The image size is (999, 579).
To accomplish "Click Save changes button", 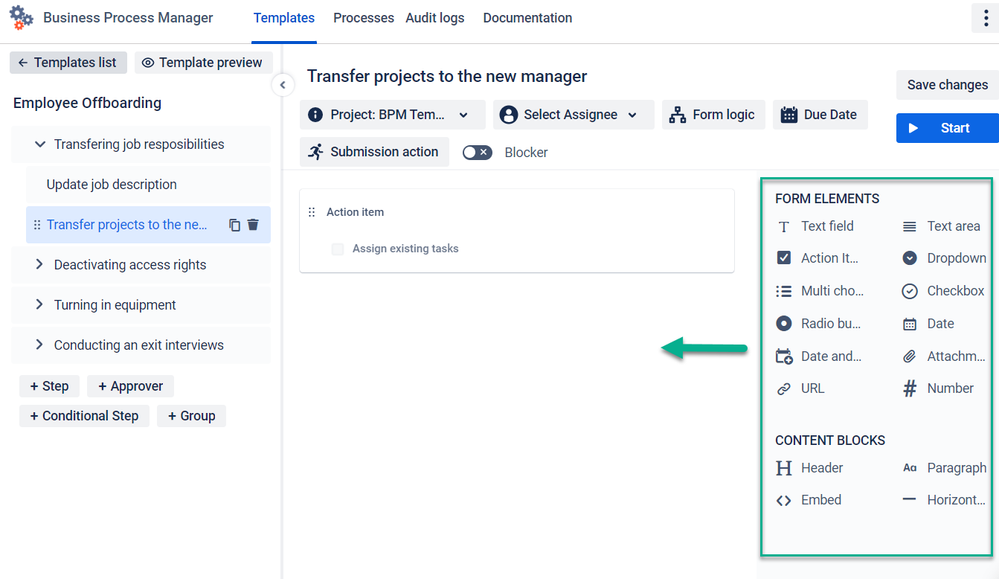I will [947, 85].
